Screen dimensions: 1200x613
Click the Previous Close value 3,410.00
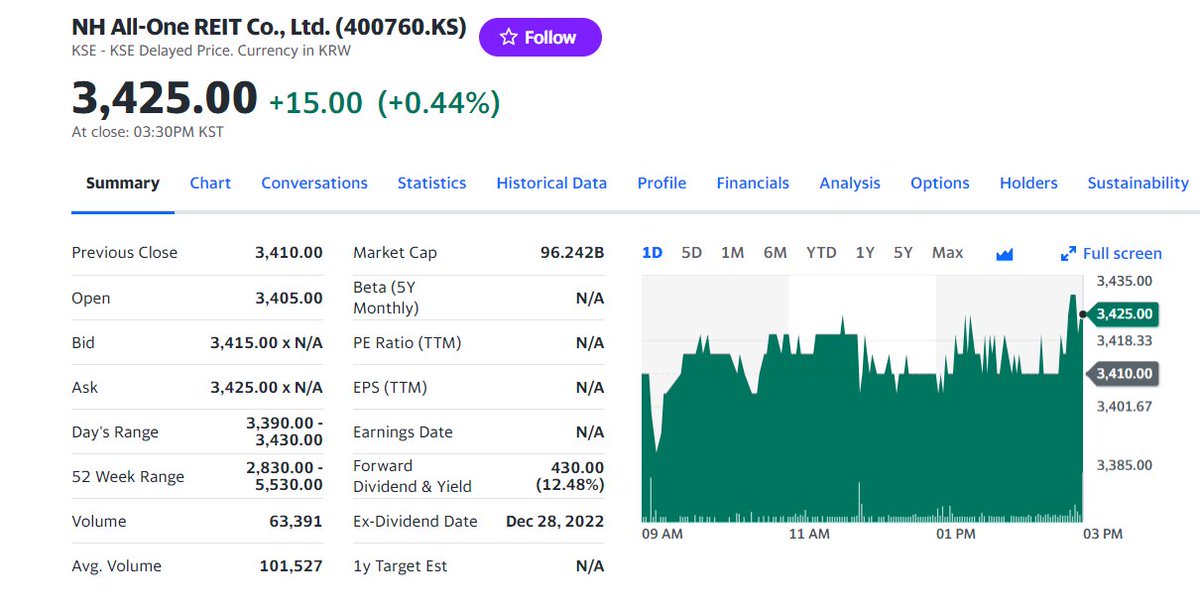(289, 252)
